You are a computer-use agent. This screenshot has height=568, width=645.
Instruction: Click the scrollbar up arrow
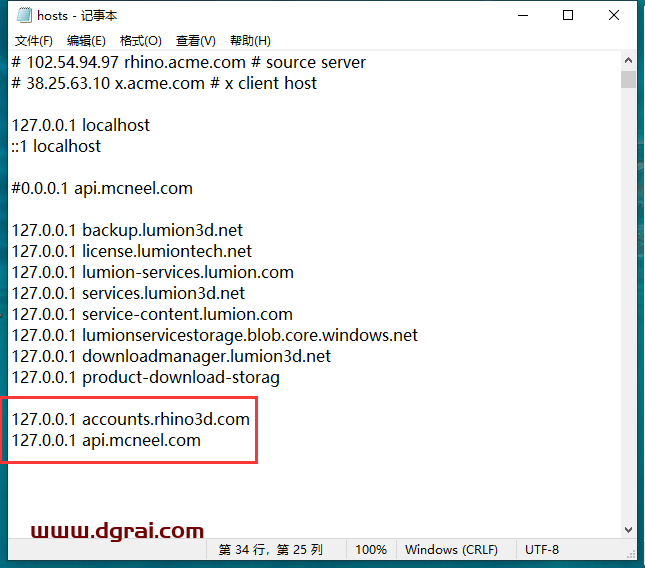(x=628, y=60)
